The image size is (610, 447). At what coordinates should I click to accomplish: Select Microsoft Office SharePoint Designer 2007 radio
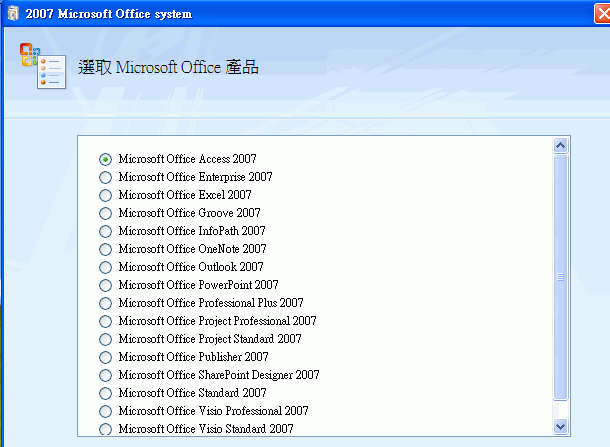tap(105, 375)
